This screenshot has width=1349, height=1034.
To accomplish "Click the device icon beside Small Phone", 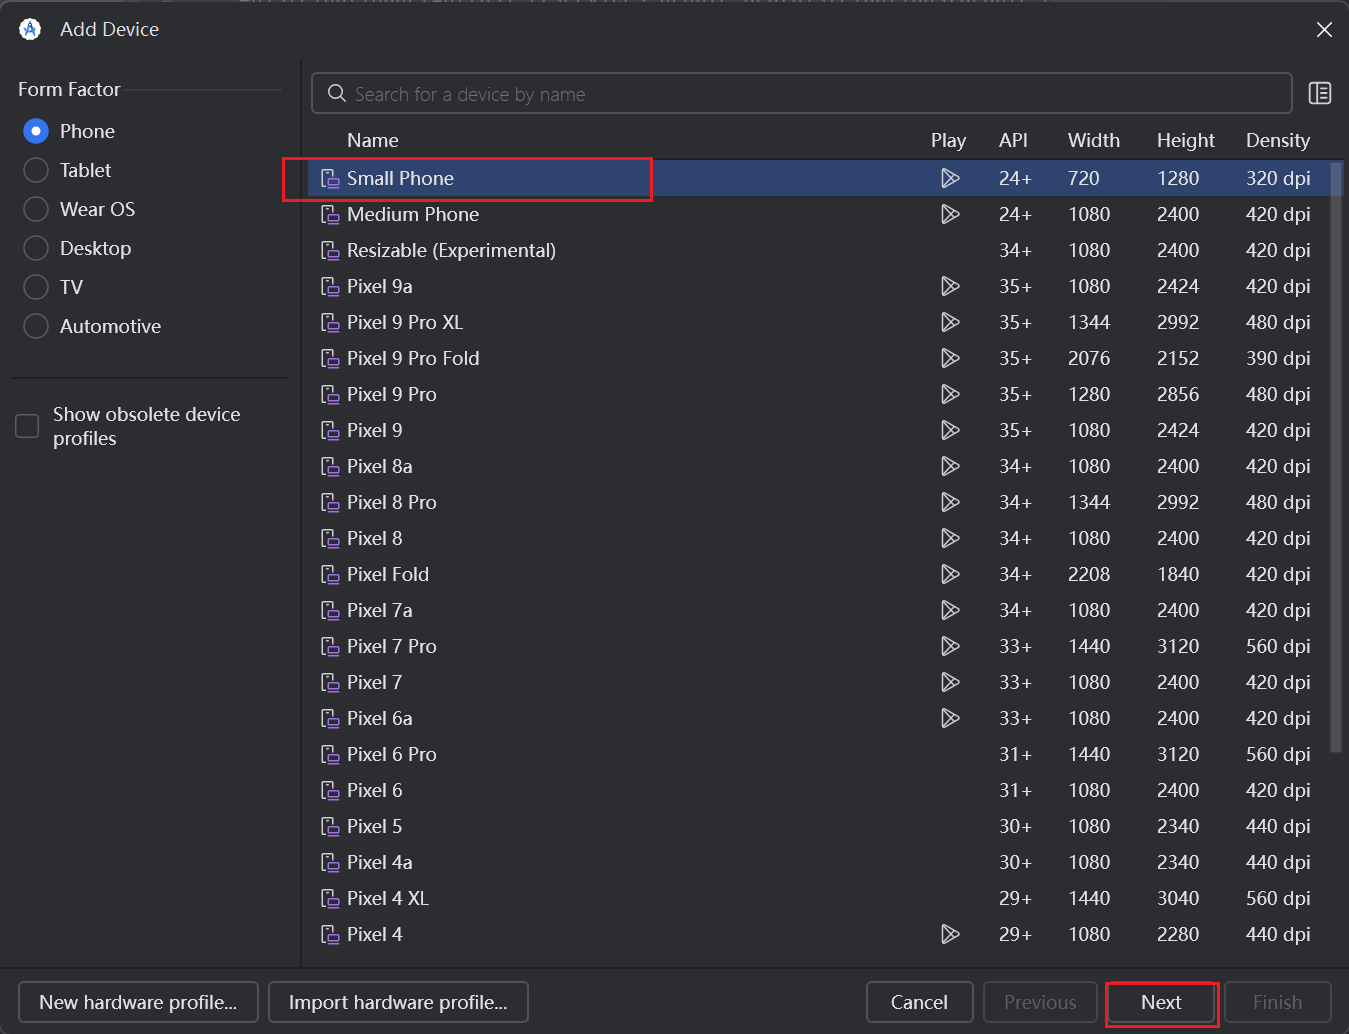I will point(330,178).
